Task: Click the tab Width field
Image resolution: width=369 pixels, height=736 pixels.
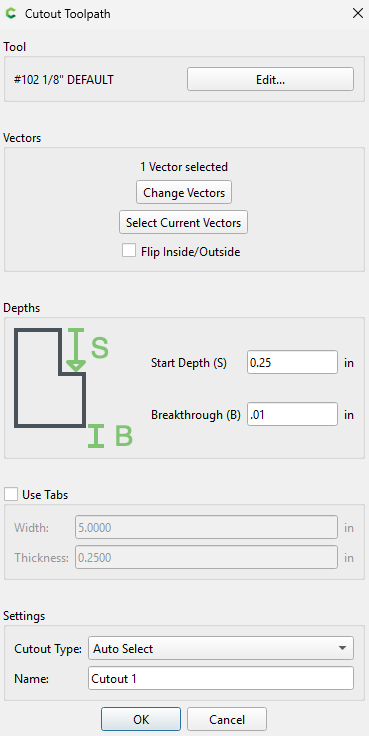Action: (206, 528)
